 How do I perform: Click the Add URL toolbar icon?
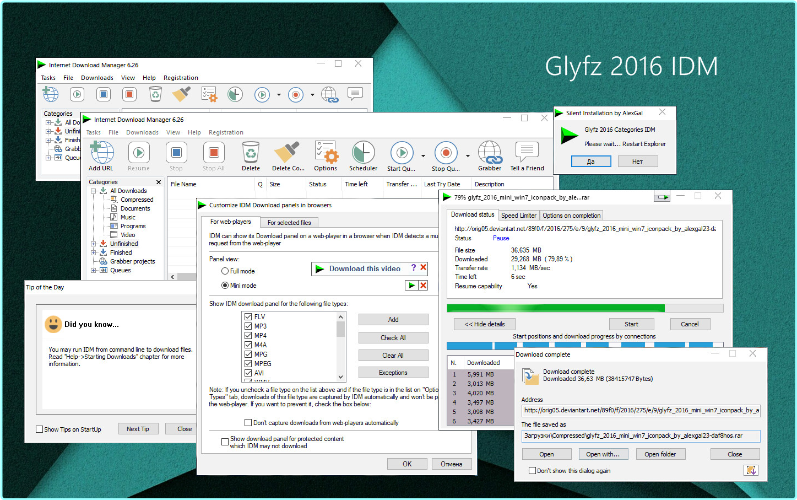point(101,152)
